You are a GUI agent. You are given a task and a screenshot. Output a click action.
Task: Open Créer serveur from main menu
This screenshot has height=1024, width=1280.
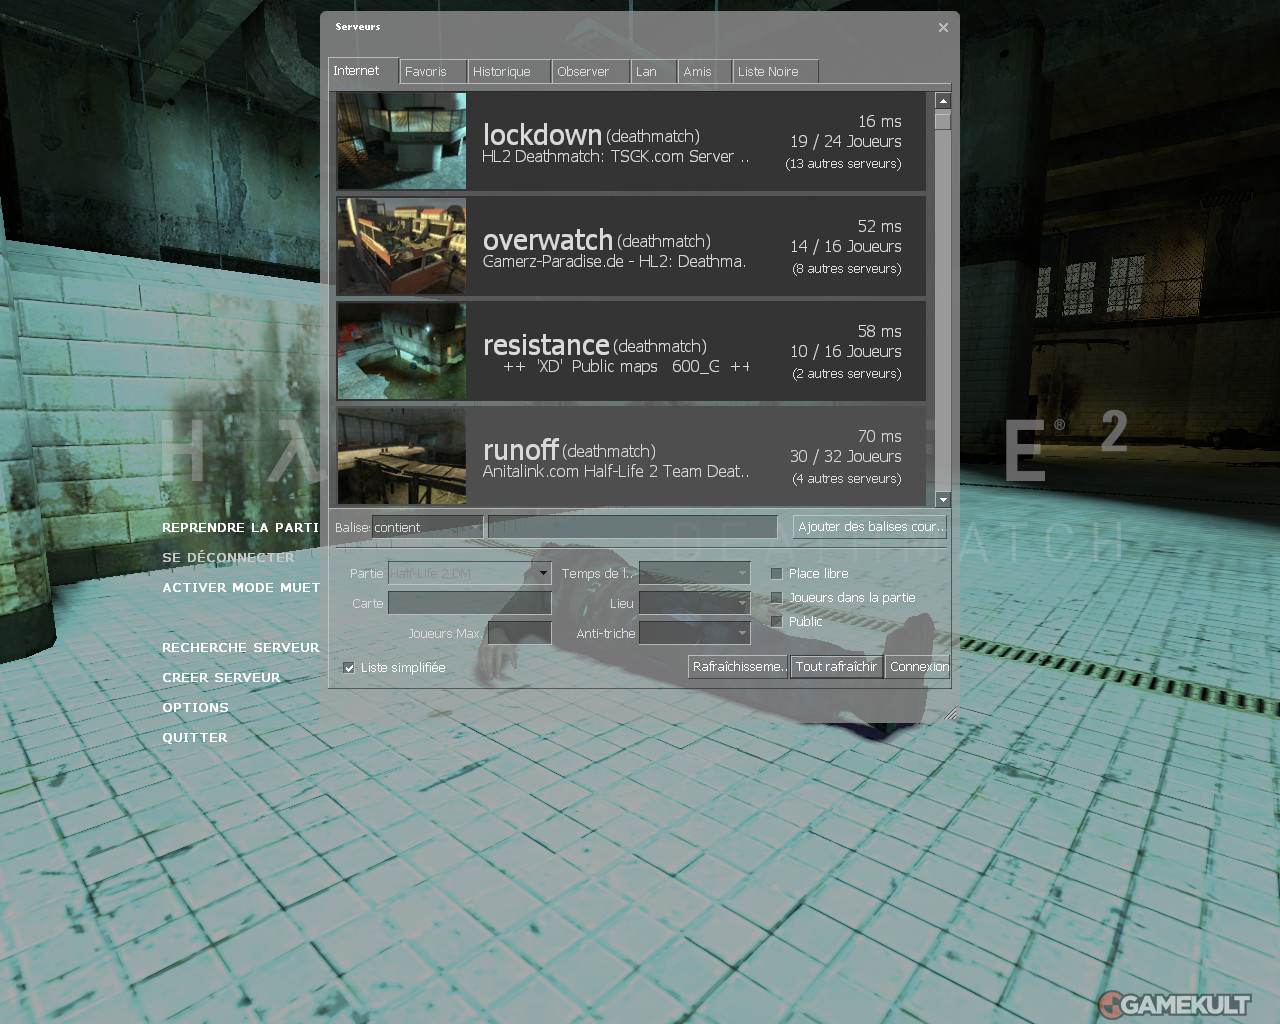coord(222,678)
